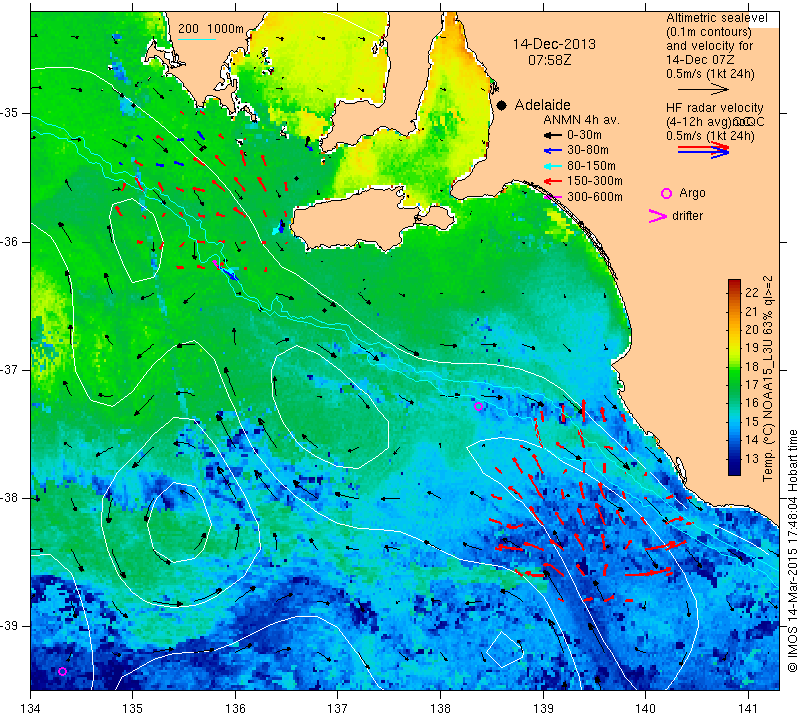Click the '22' value on the colorbar

pos(752,292)
